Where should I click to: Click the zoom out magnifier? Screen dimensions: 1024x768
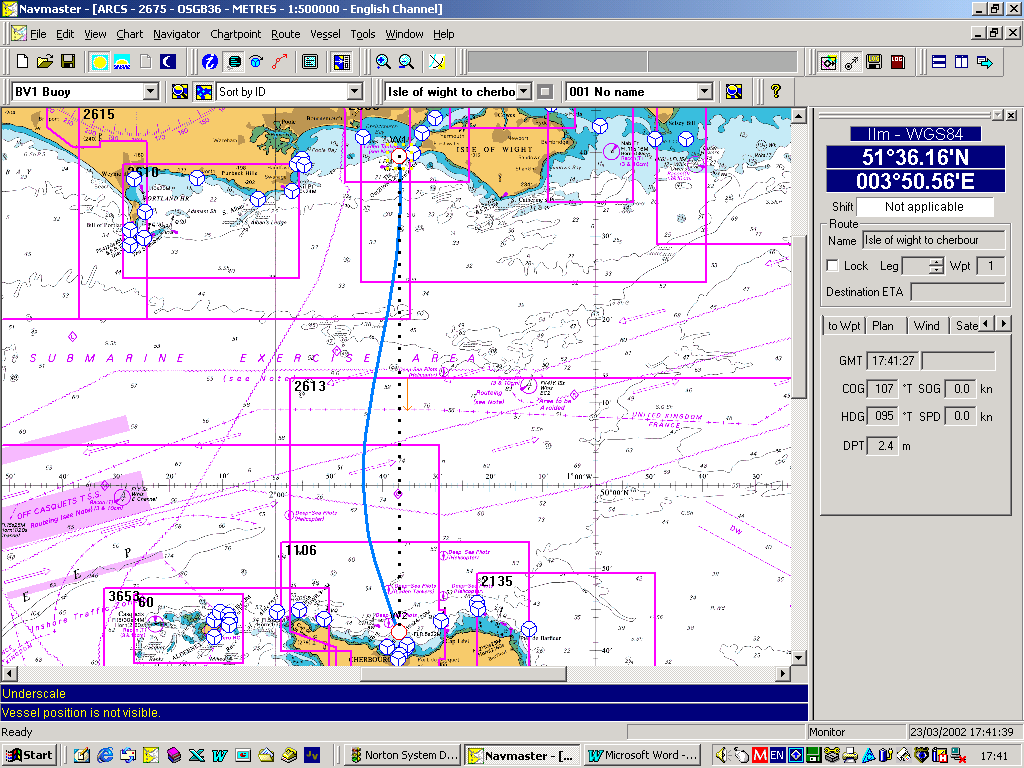406,62
